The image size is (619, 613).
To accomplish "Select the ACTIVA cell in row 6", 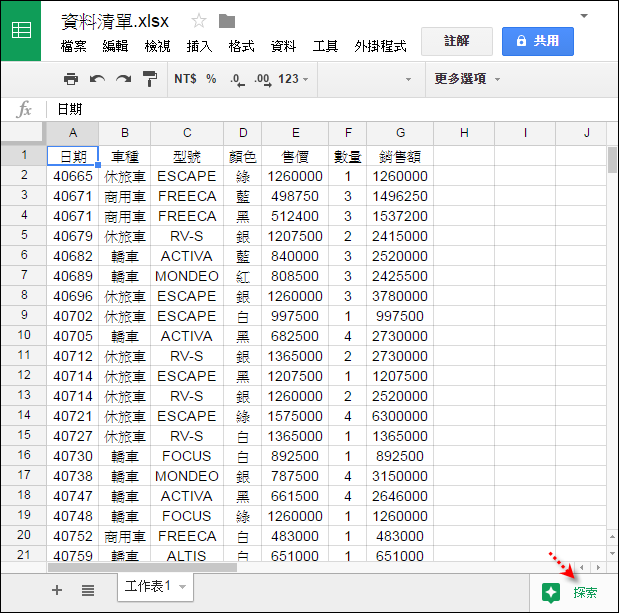I will (x=187, y=256).
